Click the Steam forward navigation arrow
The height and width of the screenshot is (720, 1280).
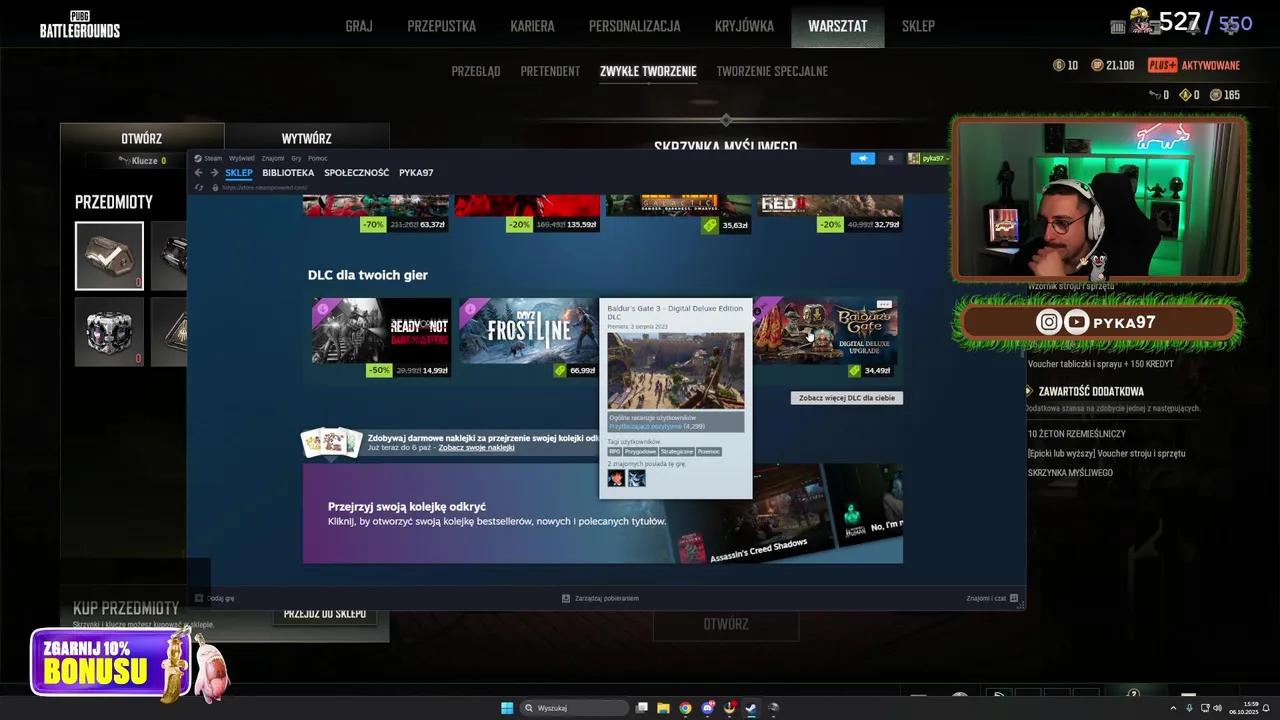point(213,173)
